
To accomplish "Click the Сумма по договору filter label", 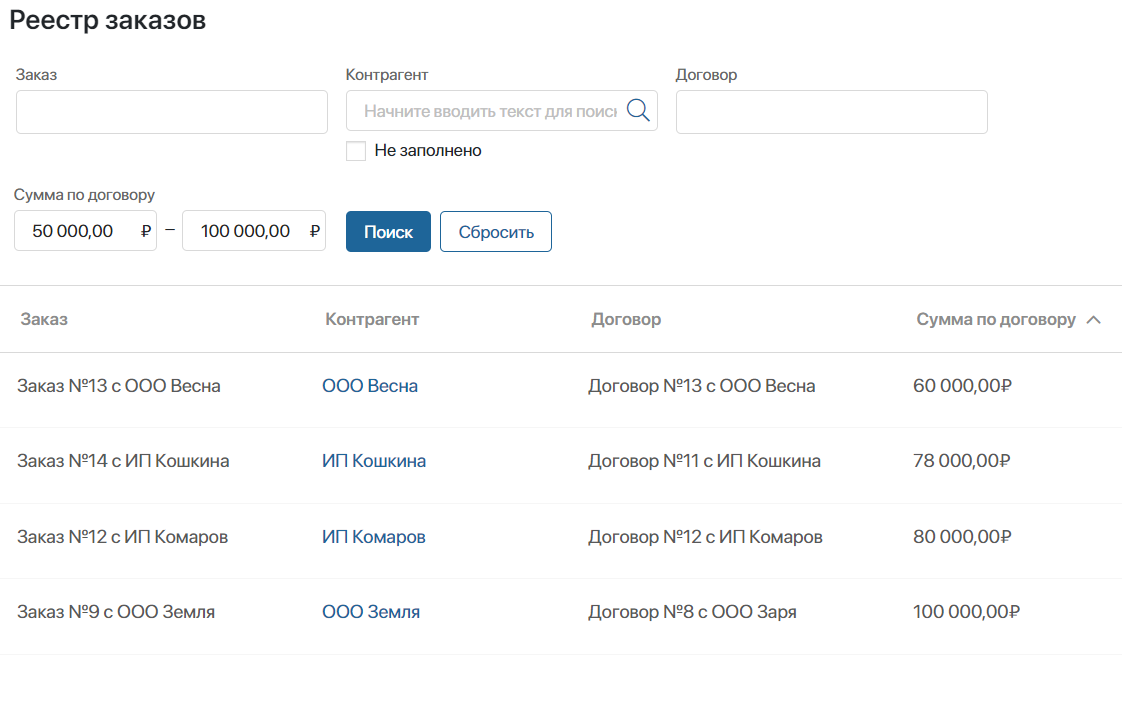I will (84, 195).
